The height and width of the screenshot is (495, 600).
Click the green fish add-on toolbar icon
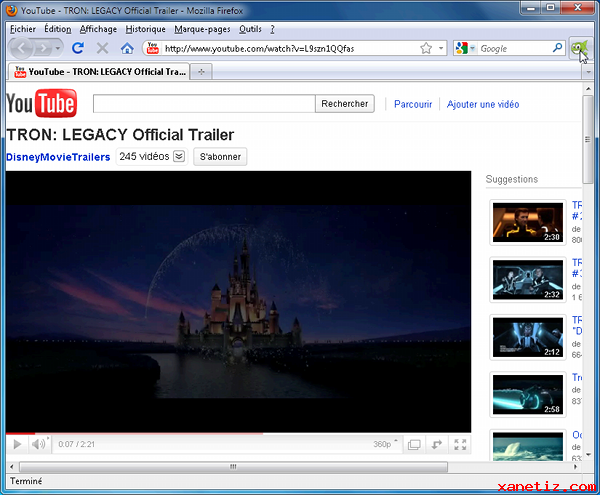click(x=579, y=48)
